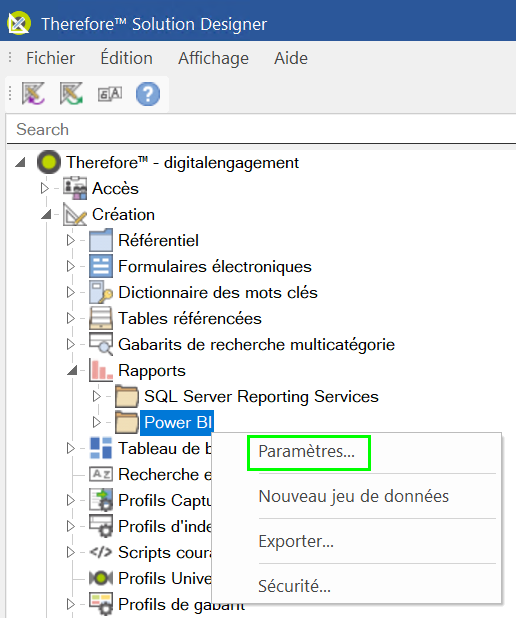Click the Profils d'indexation gear icon
The width and height of the screenshot is (516, 618).
tap(101, 526)
